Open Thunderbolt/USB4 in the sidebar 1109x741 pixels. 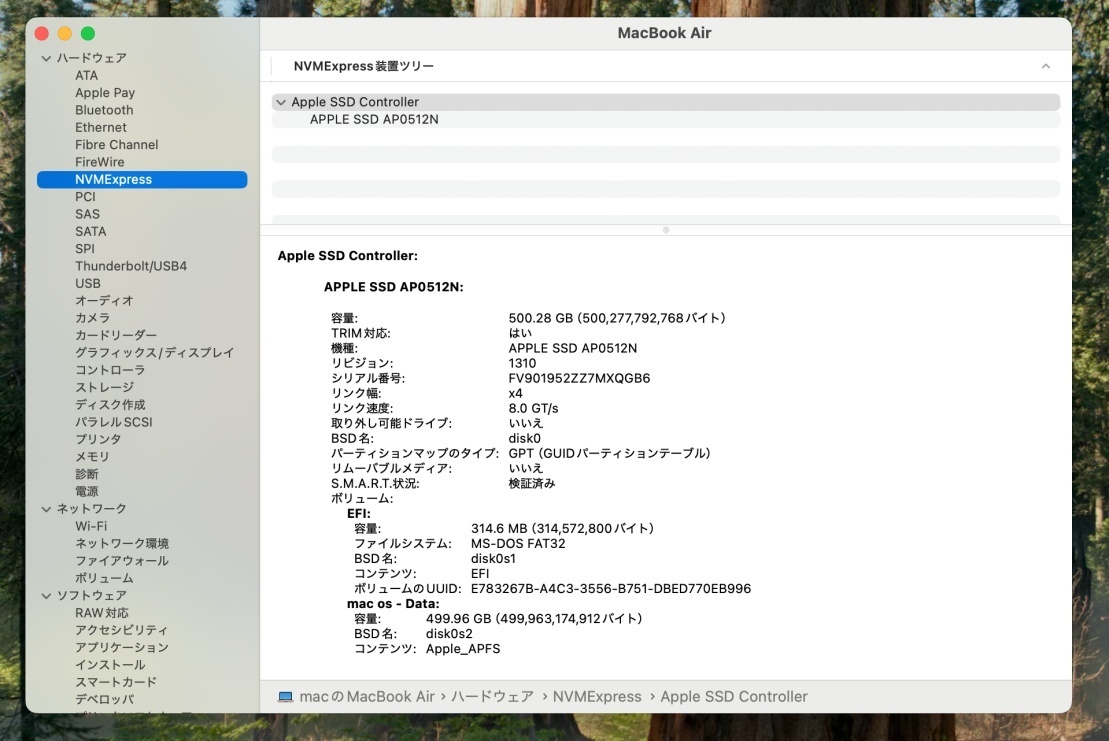point(131,266)
